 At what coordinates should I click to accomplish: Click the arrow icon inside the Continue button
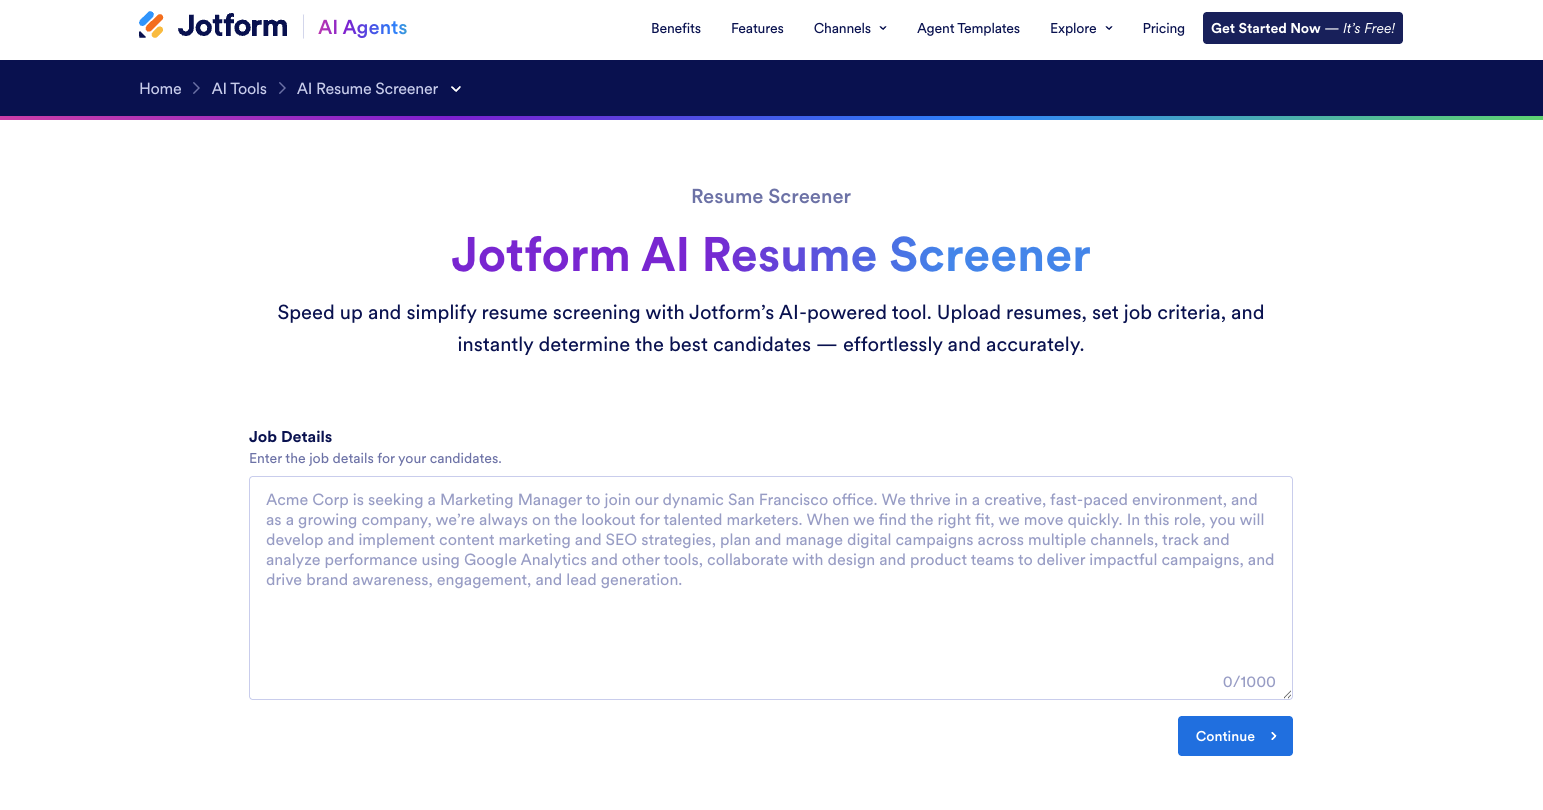point(1273,736)
